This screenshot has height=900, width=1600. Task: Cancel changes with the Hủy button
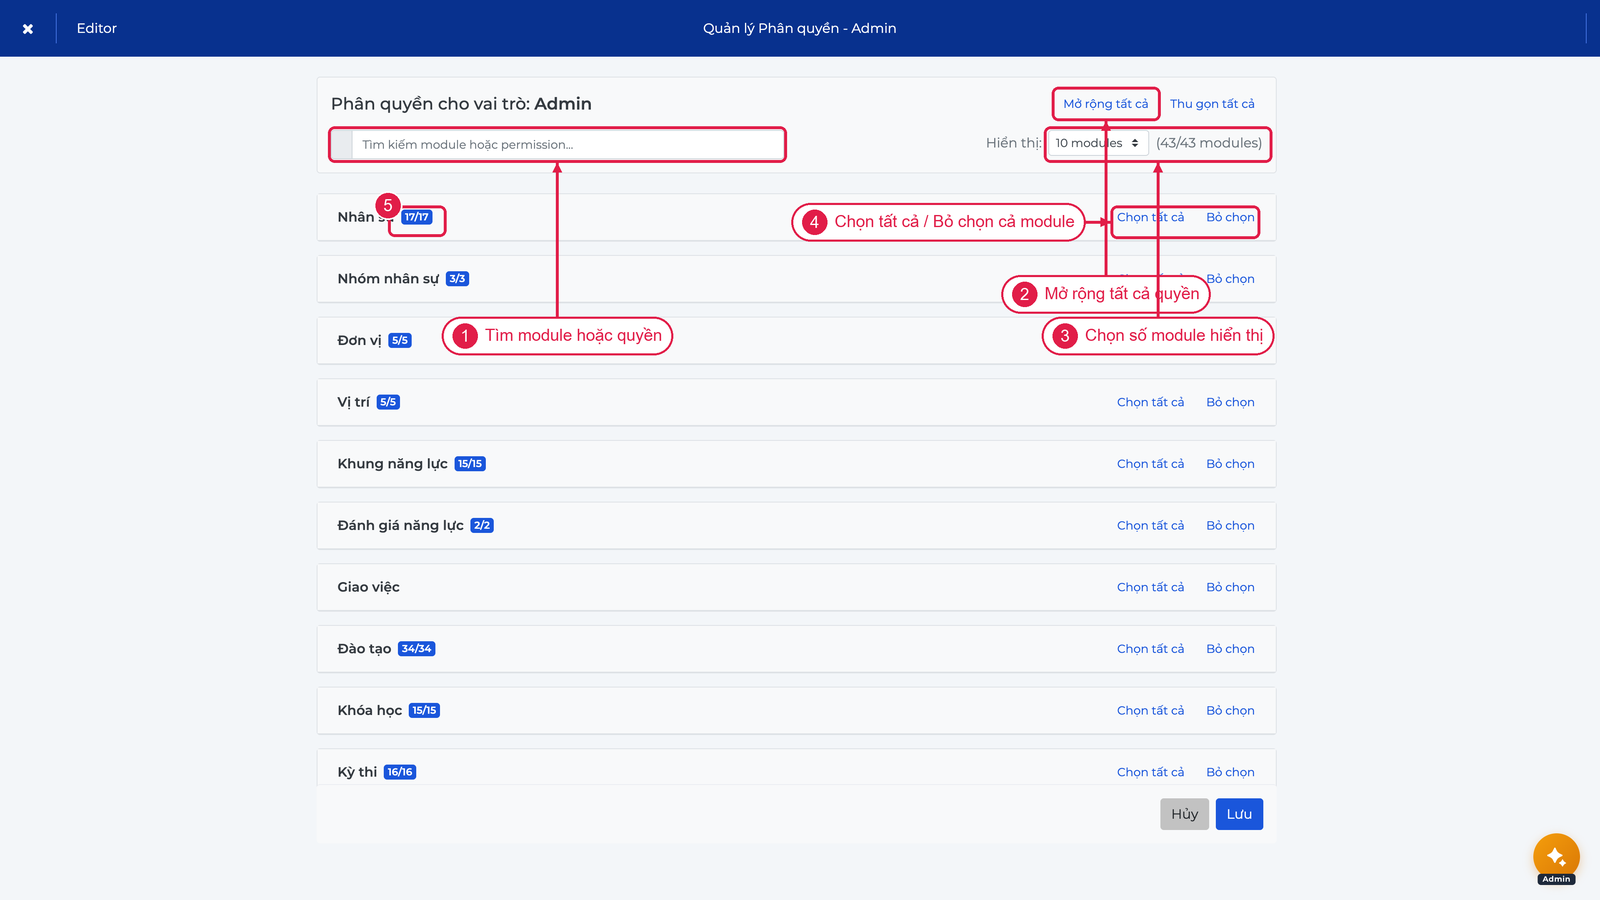click(x=1185, y=814)
